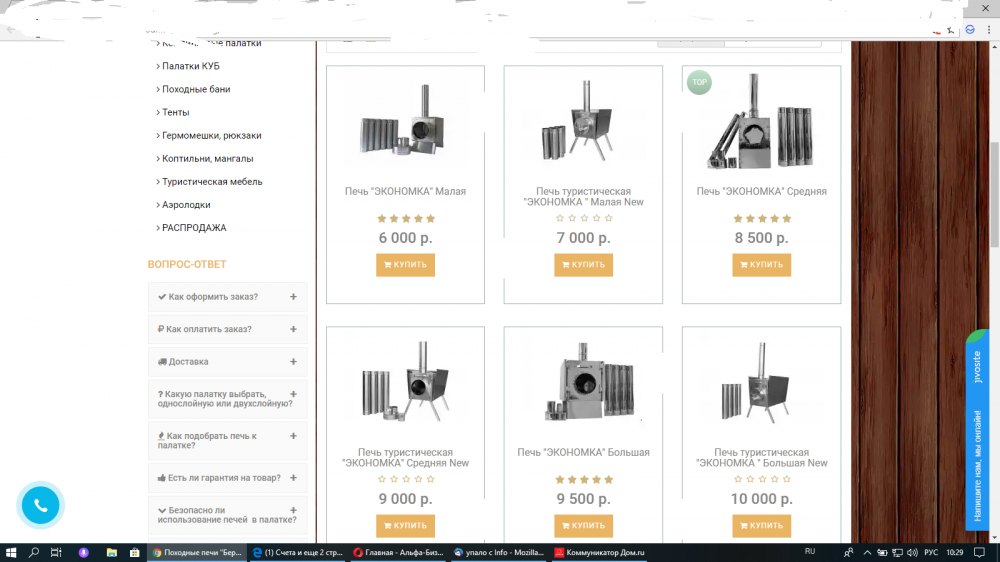1000x562 pixels.
Task: Click the ЭКОНОМКА Большая product image
Action: 583,385
